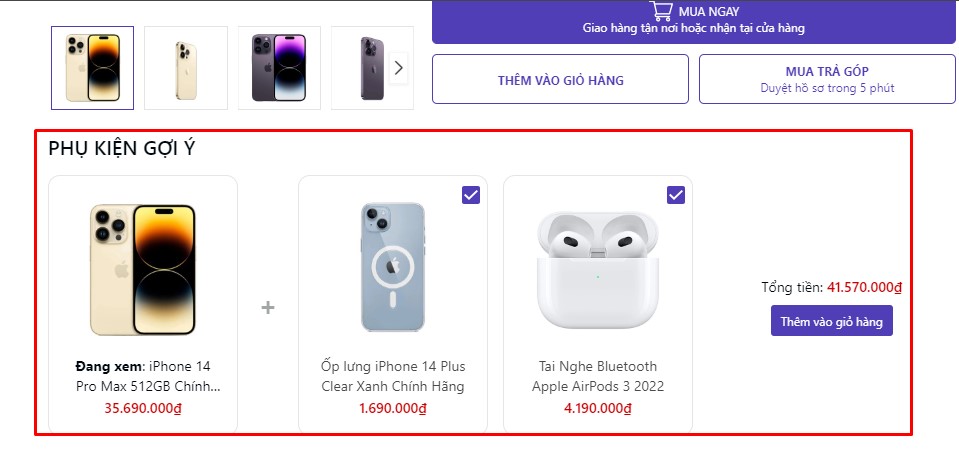Screen dimensions: 959x466
Task: Click the iPhone 14 Pro Max image in accessories
Action: (142, 269)
